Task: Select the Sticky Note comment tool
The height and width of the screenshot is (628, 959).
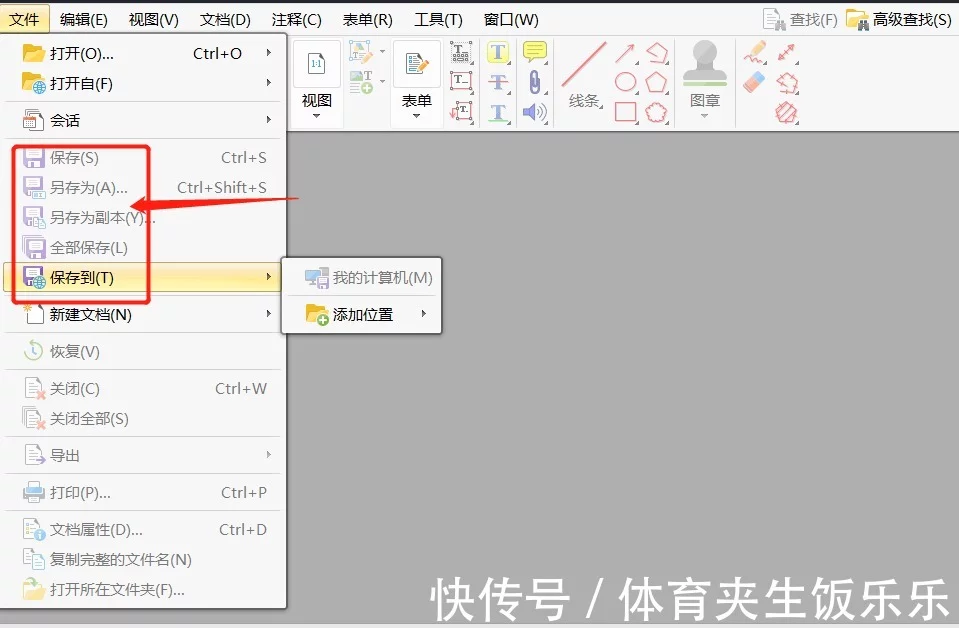Action: point(535,53)
